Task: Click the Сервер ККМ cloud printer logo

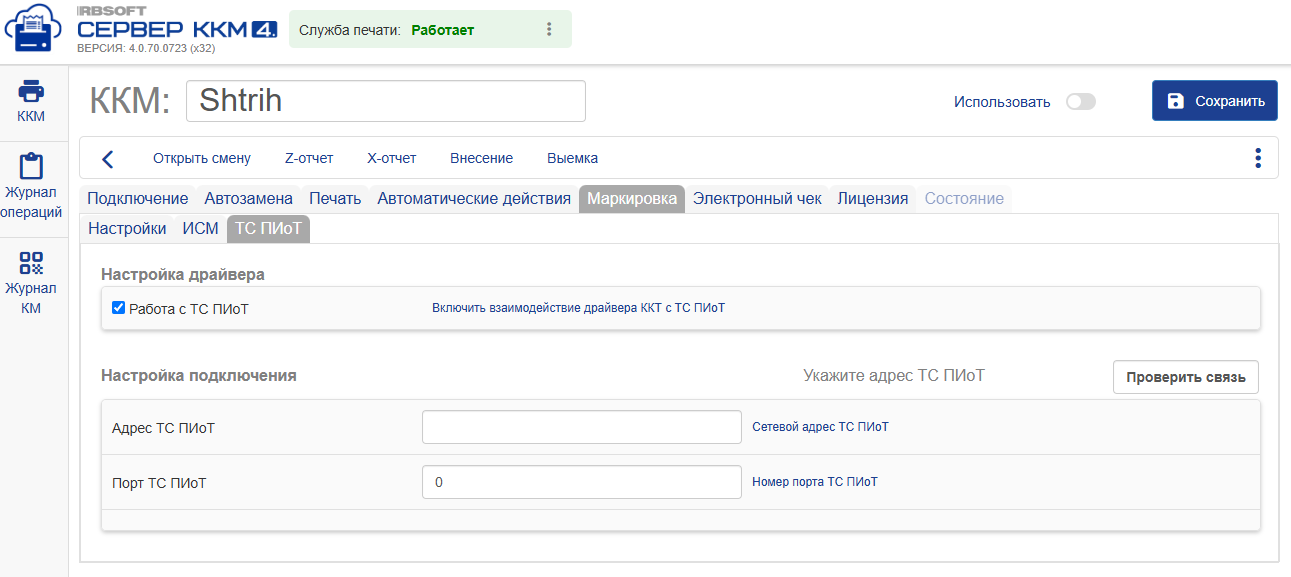Action: click(33, 30)
